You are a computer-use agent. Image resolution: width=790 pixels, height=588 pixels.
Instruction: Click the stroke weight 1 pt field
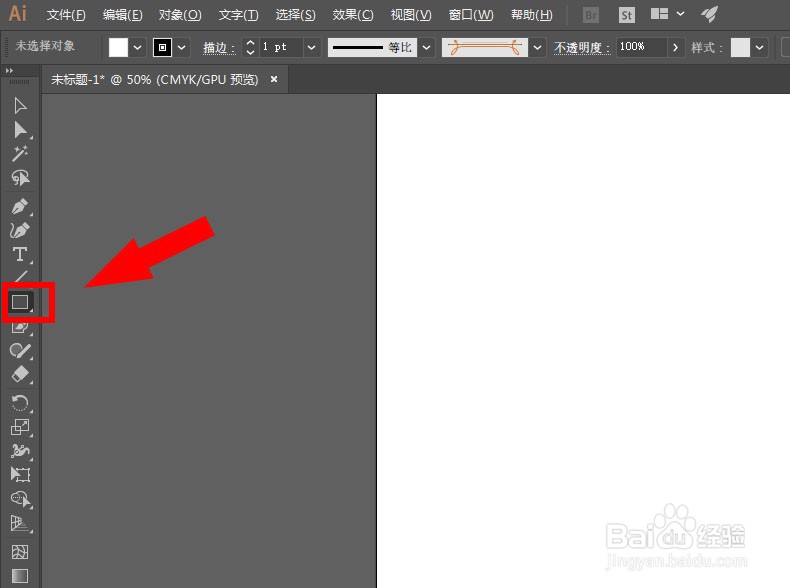pos(281,47)
